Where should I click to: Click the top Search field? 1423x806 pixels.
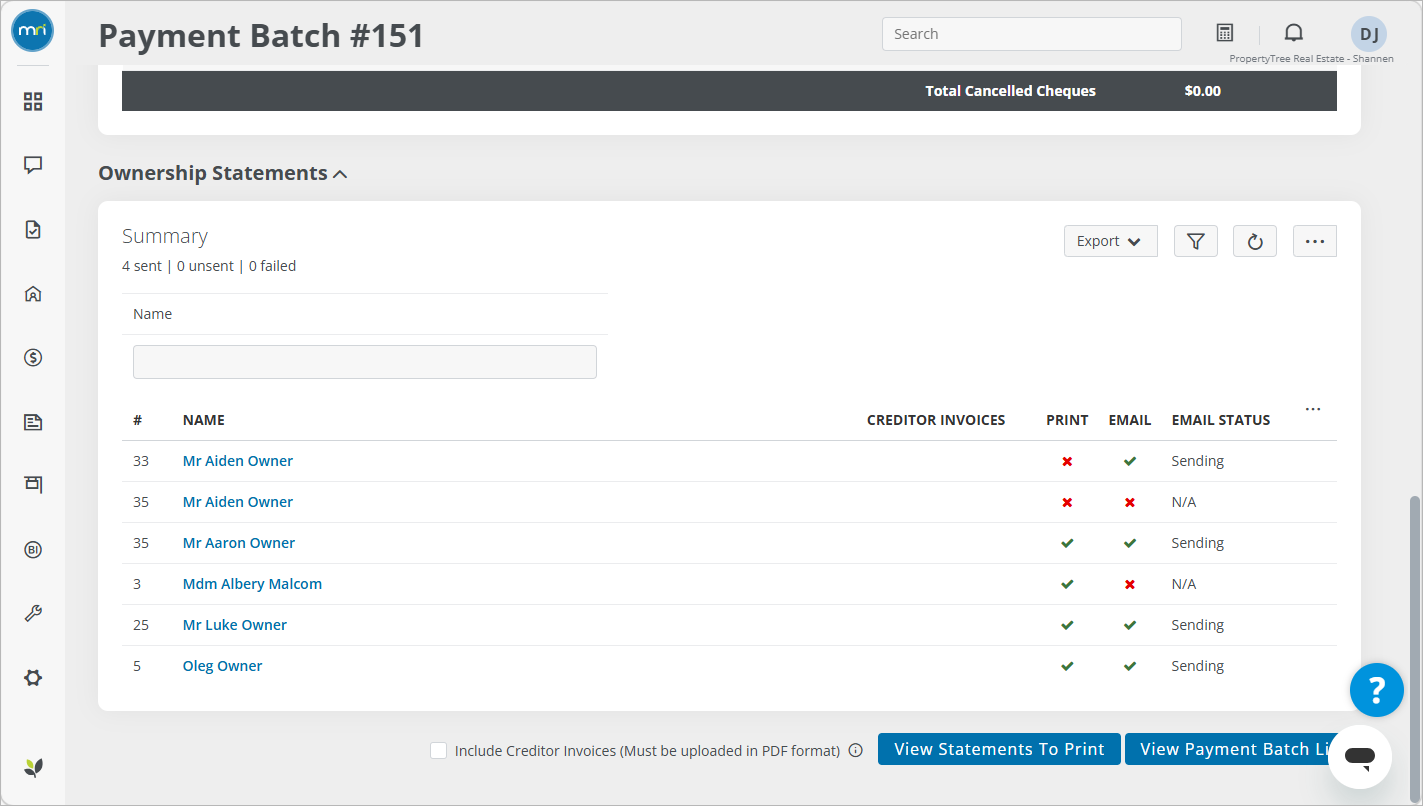1032,34
